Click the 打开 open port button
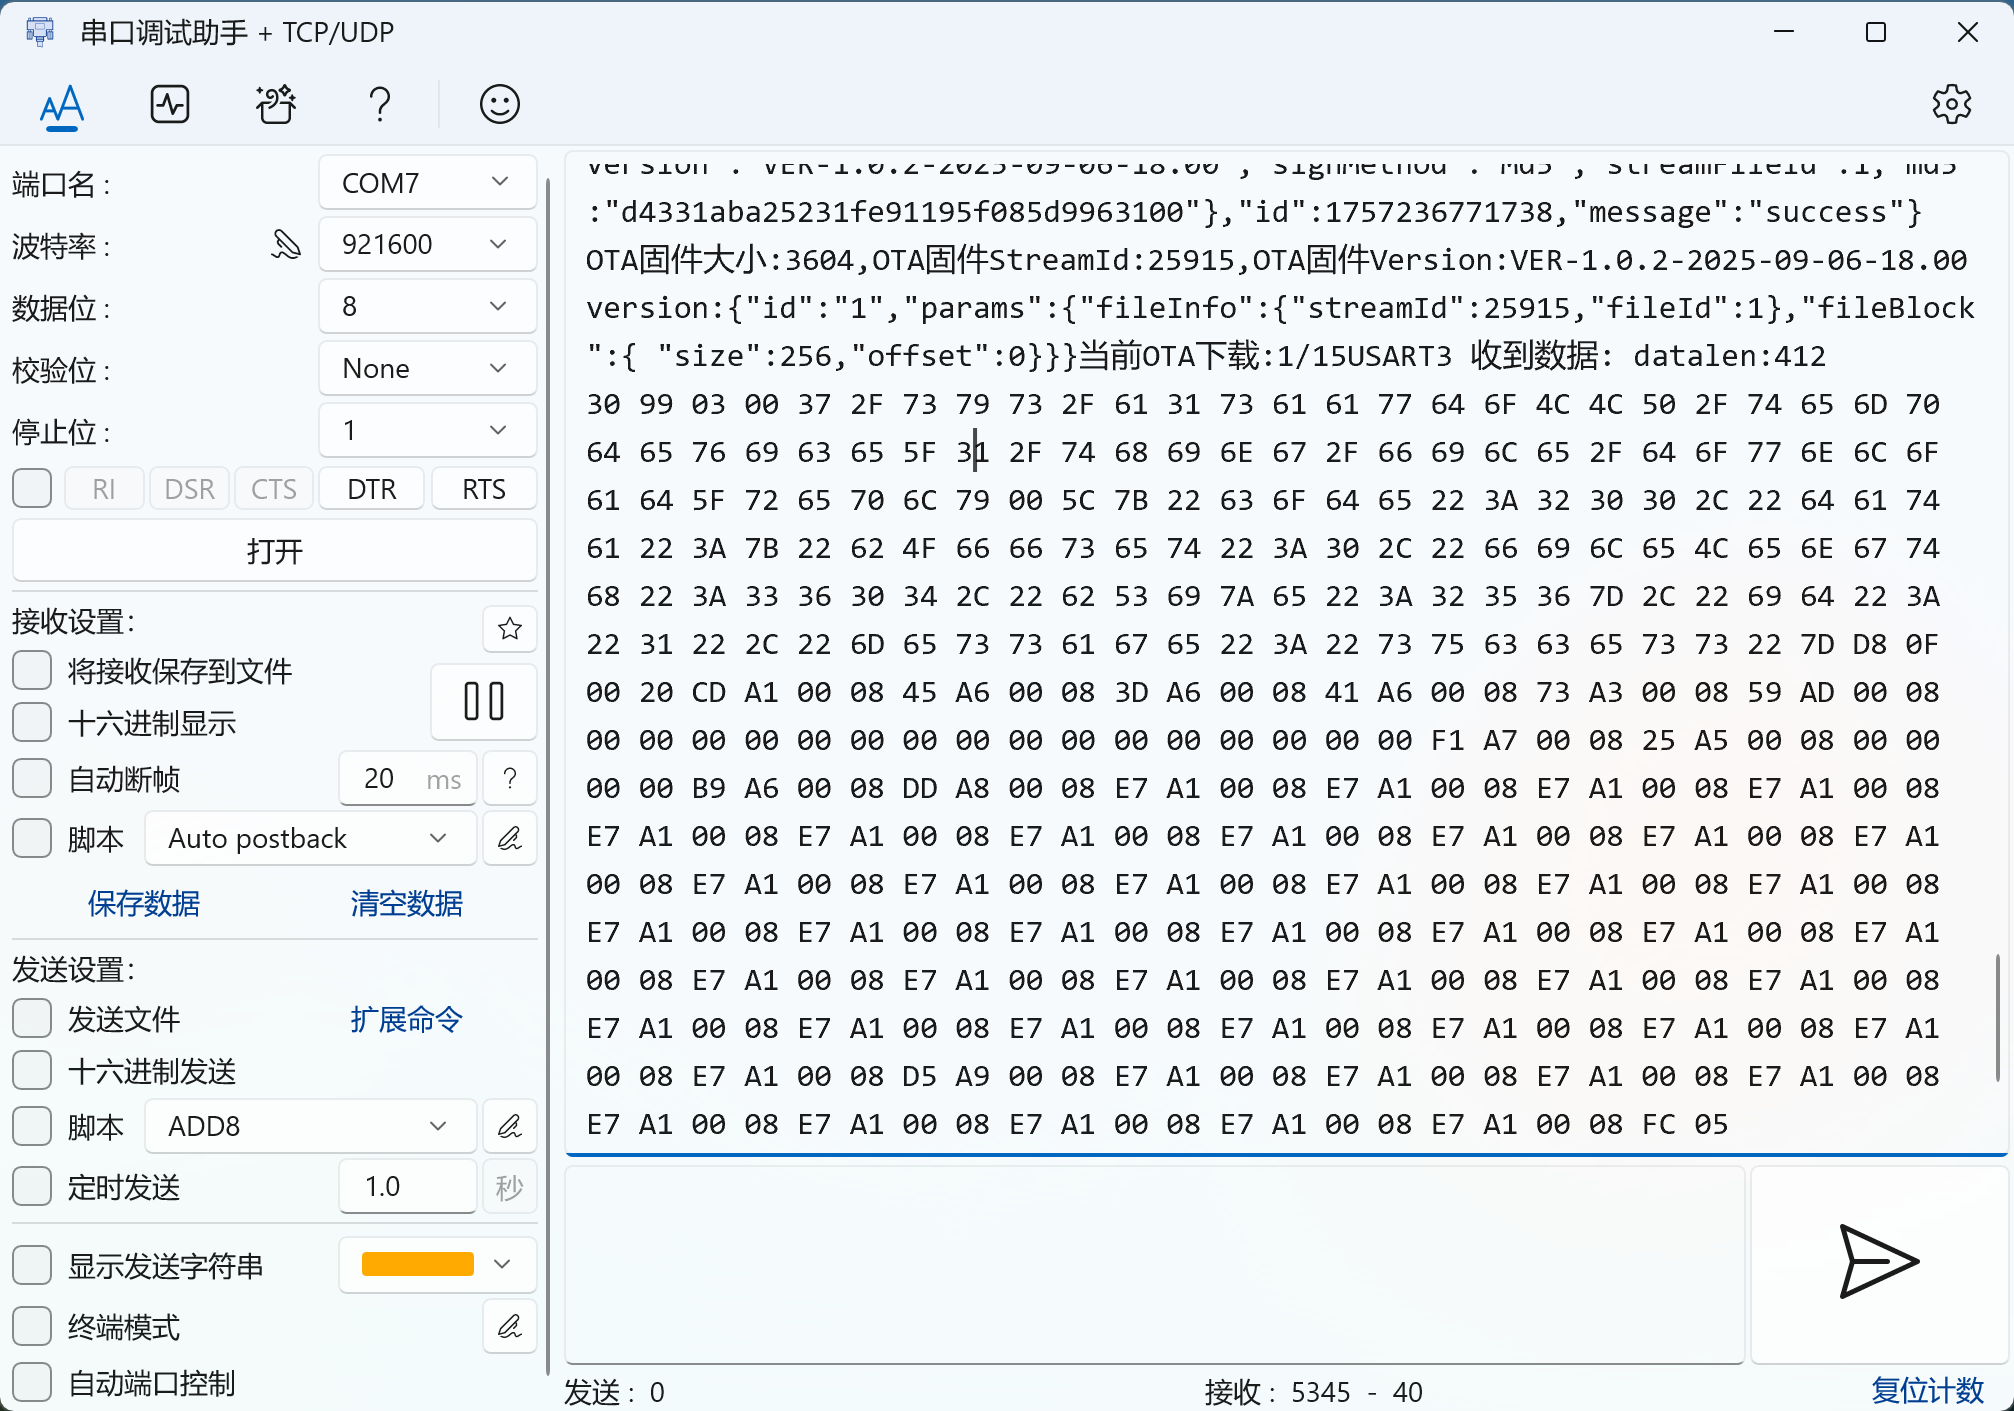The image size is (2014, 1411). point(274,551)
